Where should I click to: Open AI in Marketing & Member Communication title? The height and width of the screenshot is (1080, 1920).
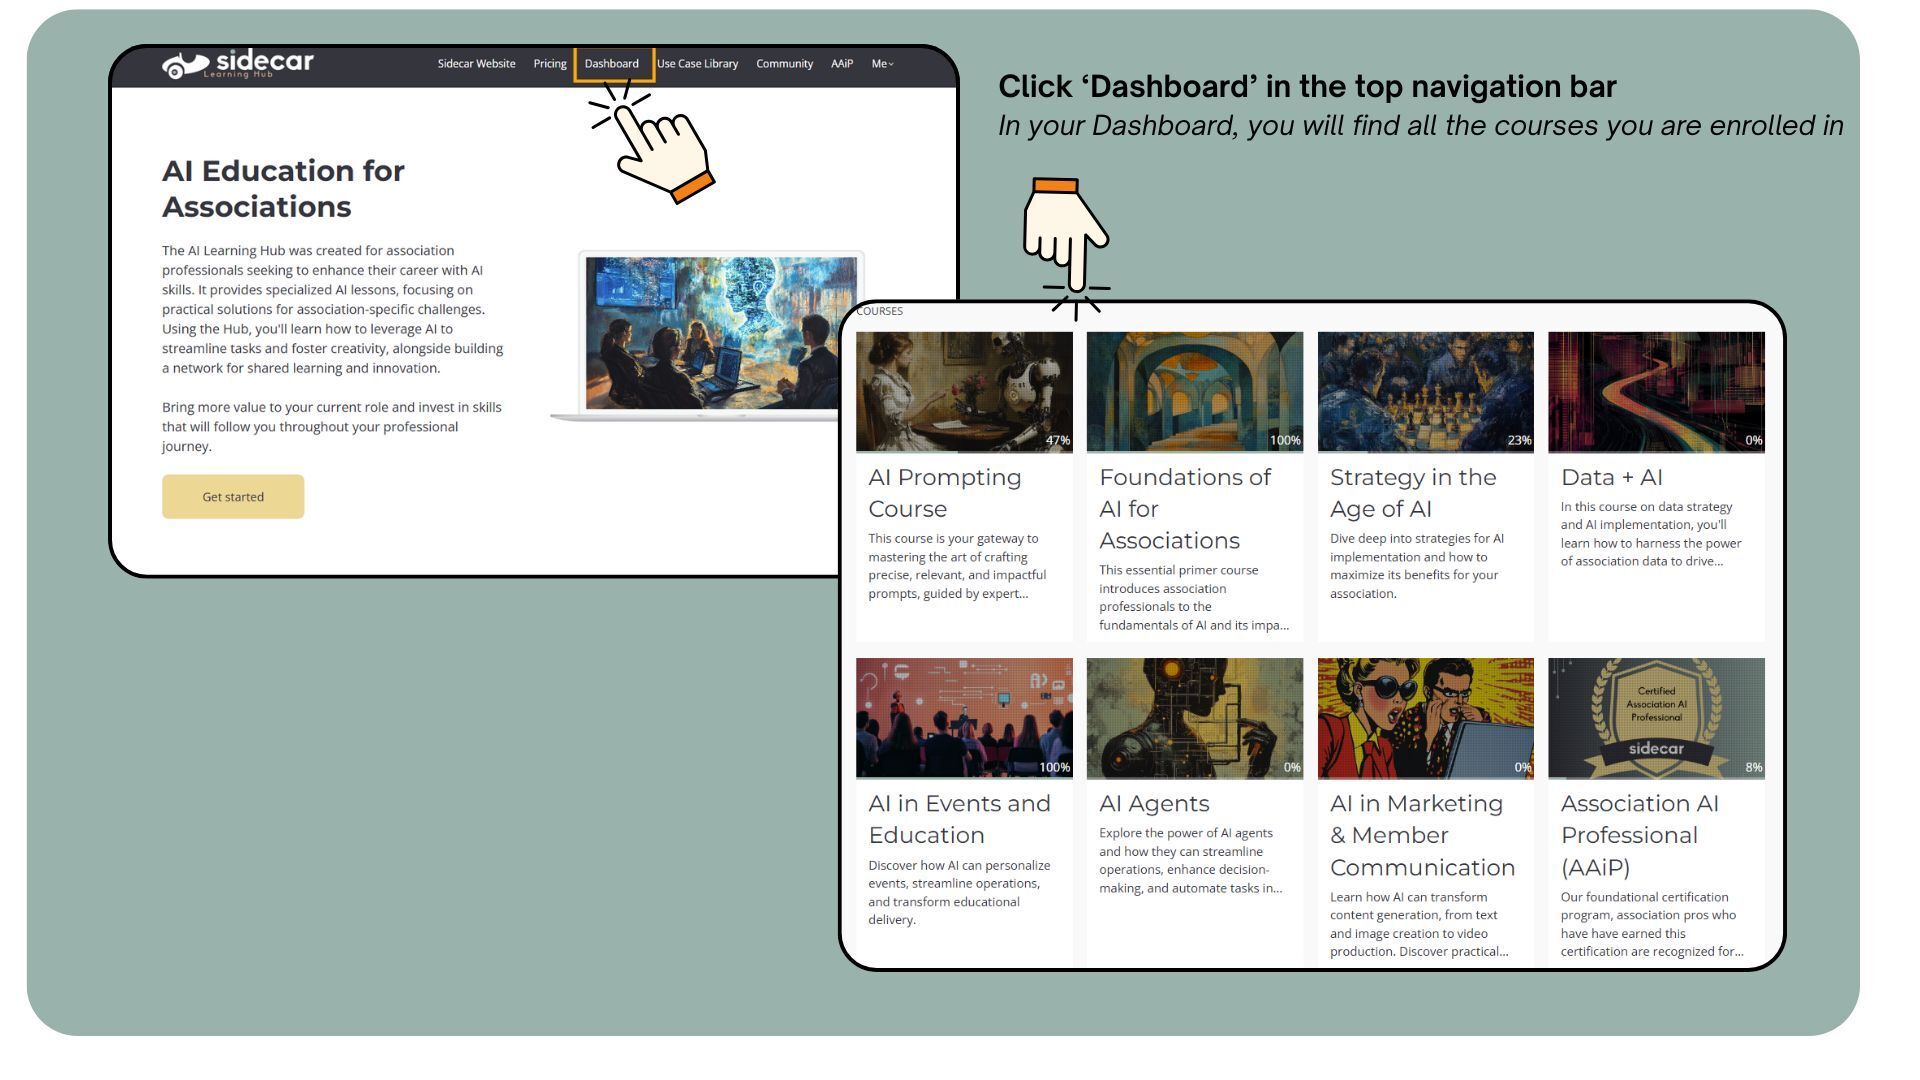point(1421,835)
